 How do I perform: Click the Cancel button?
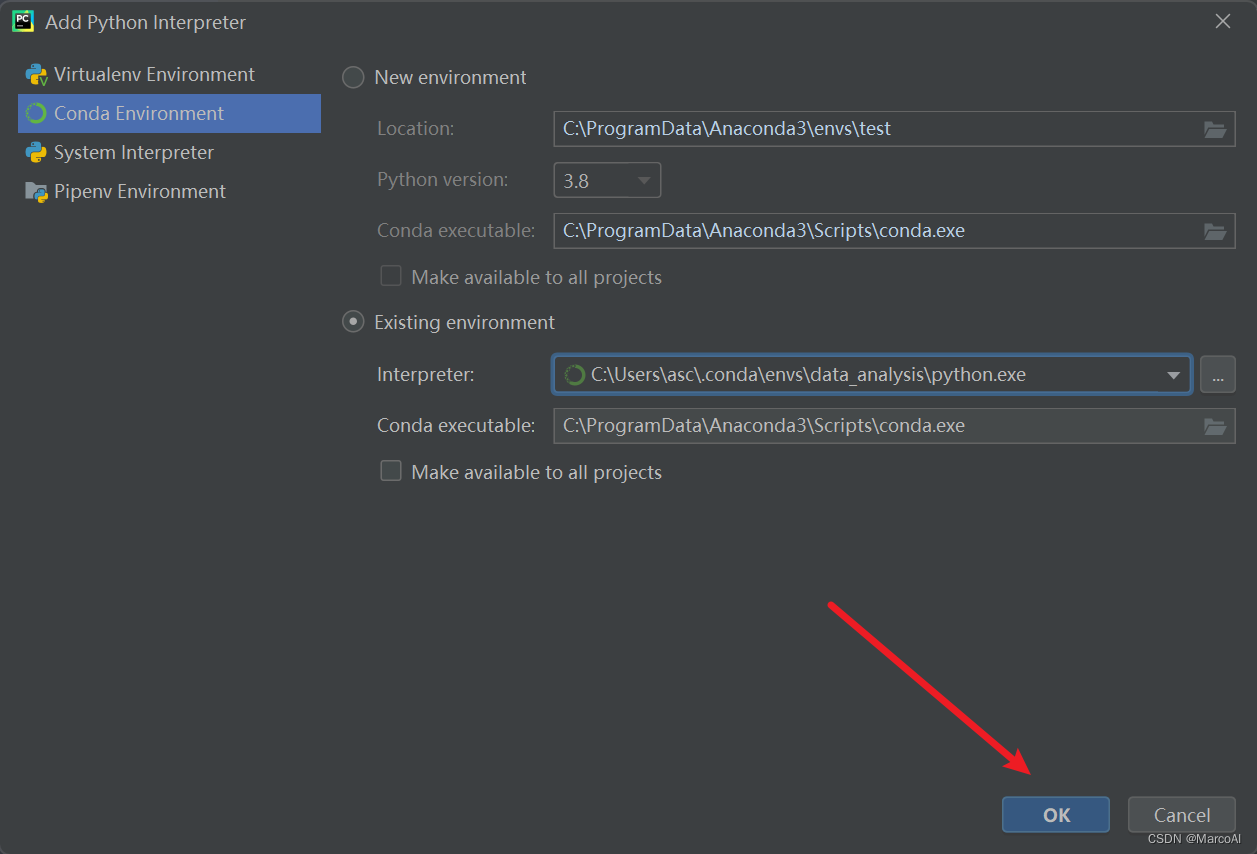click(x=1182, y=815)
